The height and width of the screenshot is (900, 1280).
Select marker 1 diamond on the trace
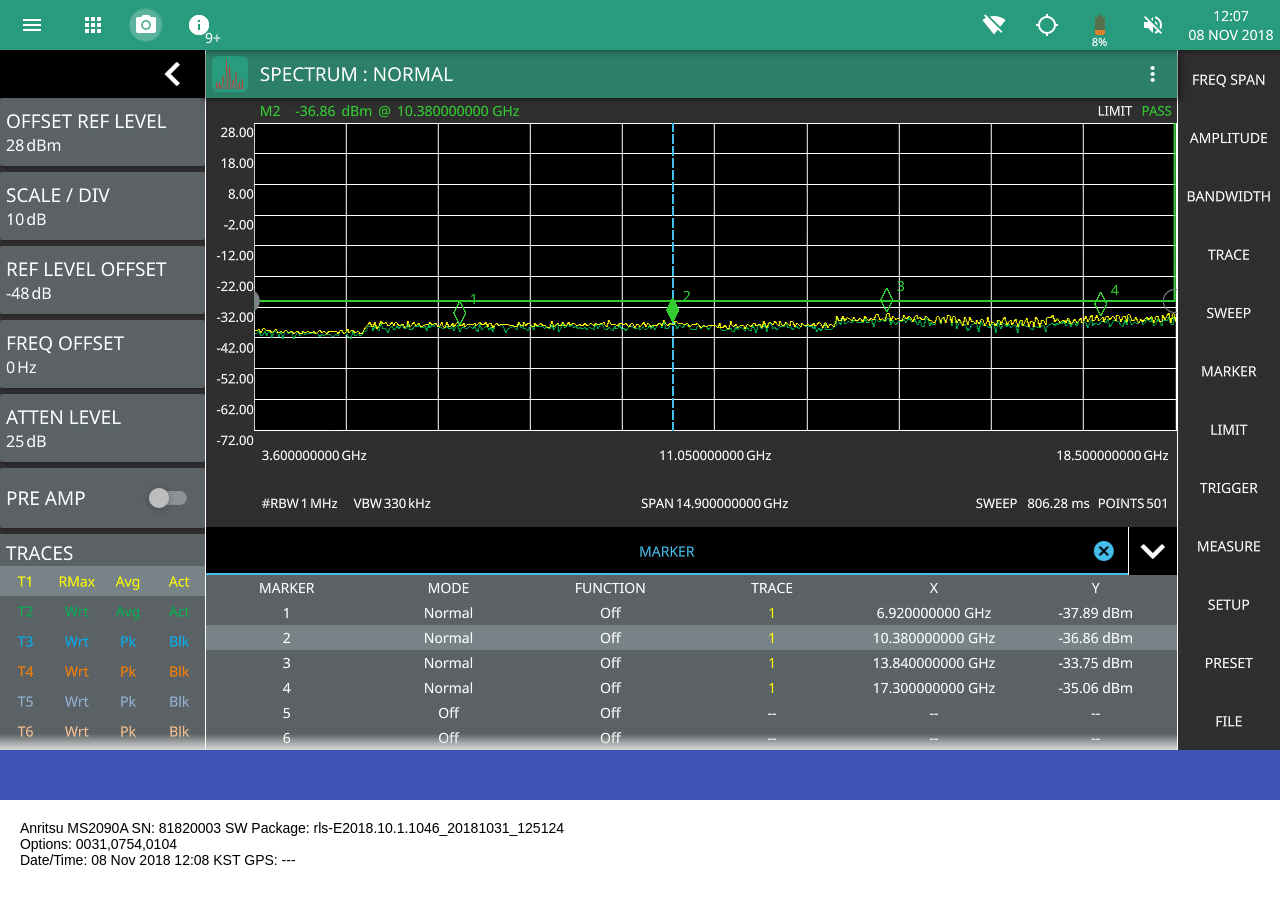point(459,313)
